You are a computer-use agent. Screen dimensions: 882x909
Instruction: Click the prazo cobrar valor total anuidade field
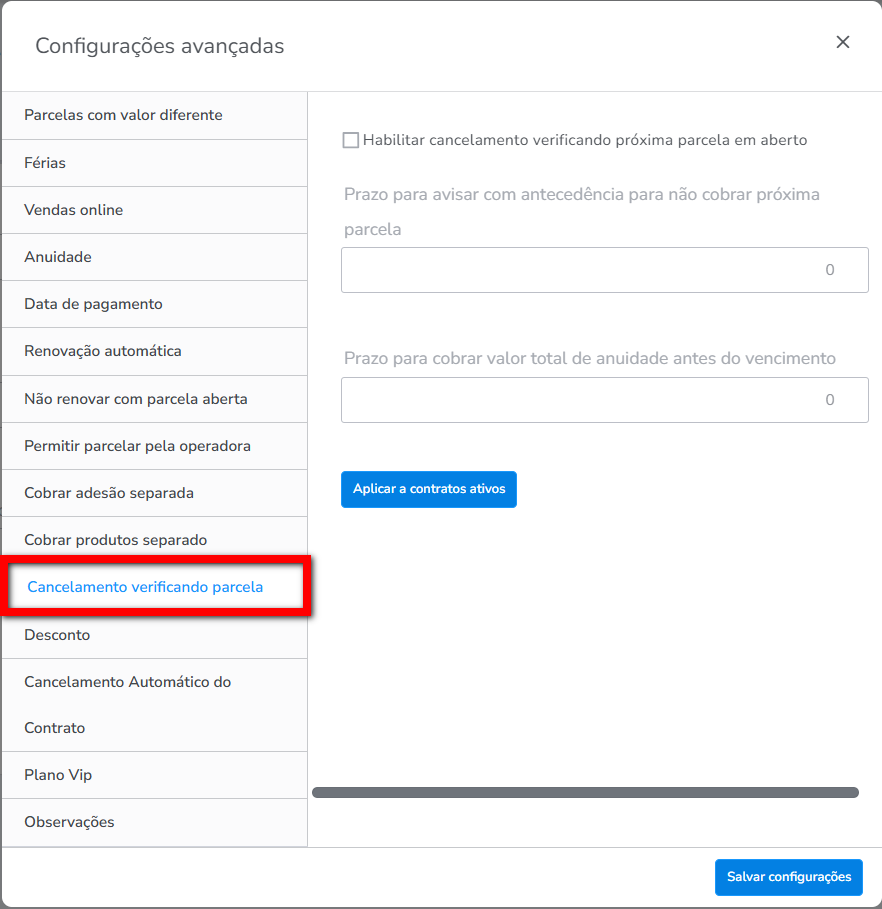pos(604,400)
